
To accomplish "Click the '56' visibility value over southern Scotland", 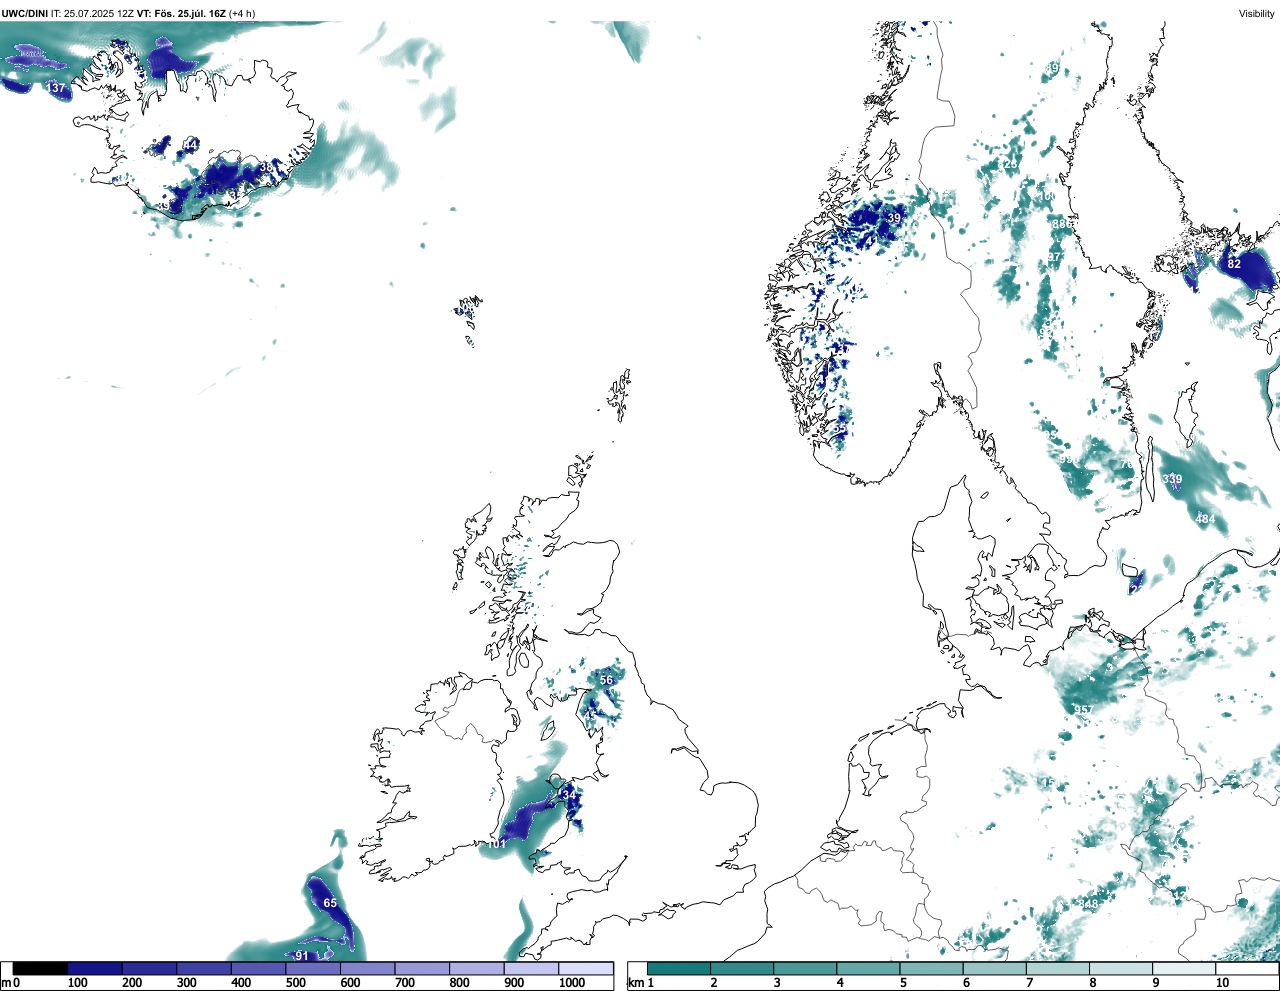I will click(606, 680).
